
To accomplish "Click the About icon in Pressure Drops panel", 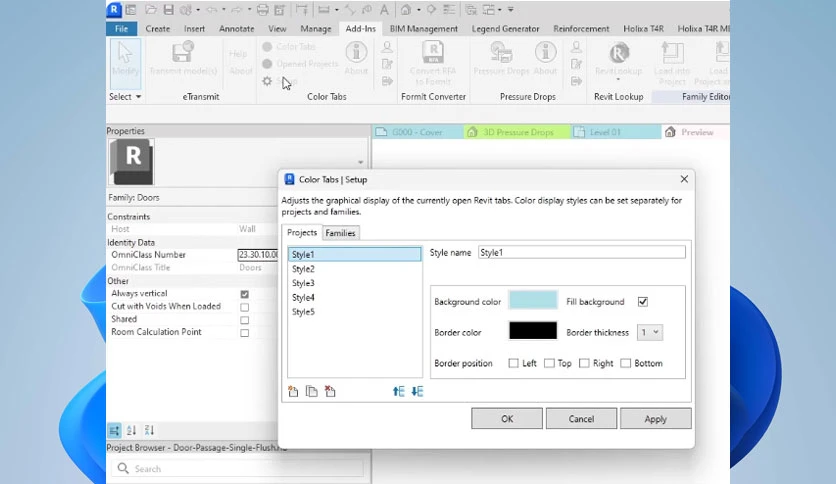I will point(545,52).
